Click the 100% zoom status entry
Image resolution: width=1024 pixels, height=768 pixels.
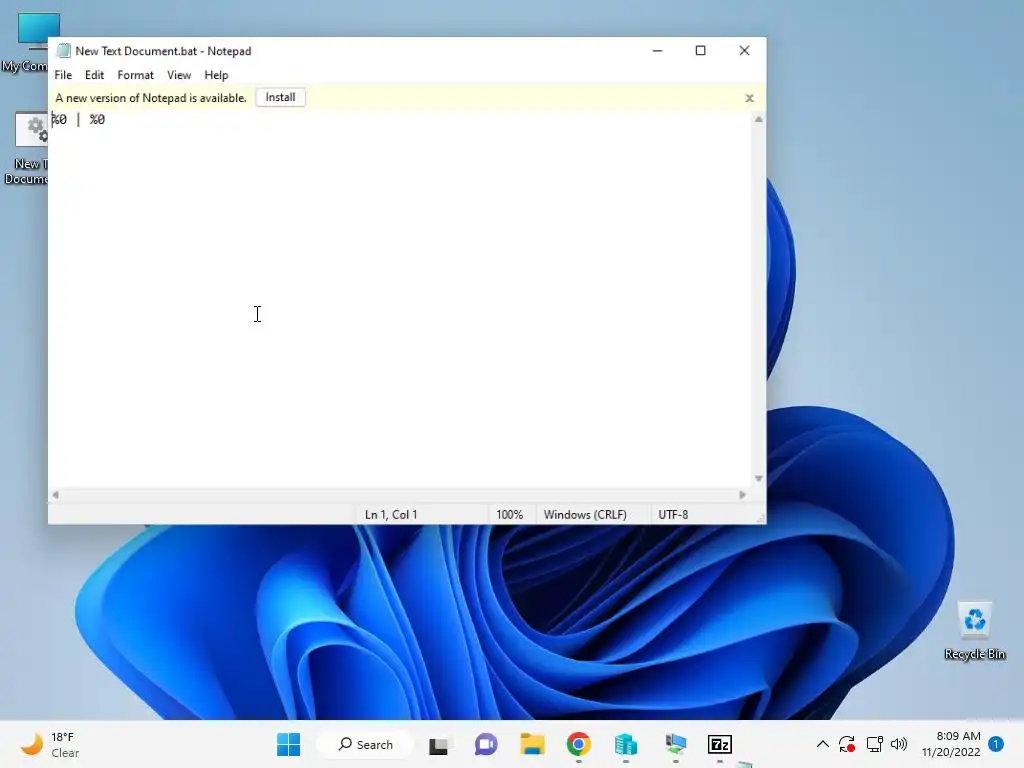[509, 515]
